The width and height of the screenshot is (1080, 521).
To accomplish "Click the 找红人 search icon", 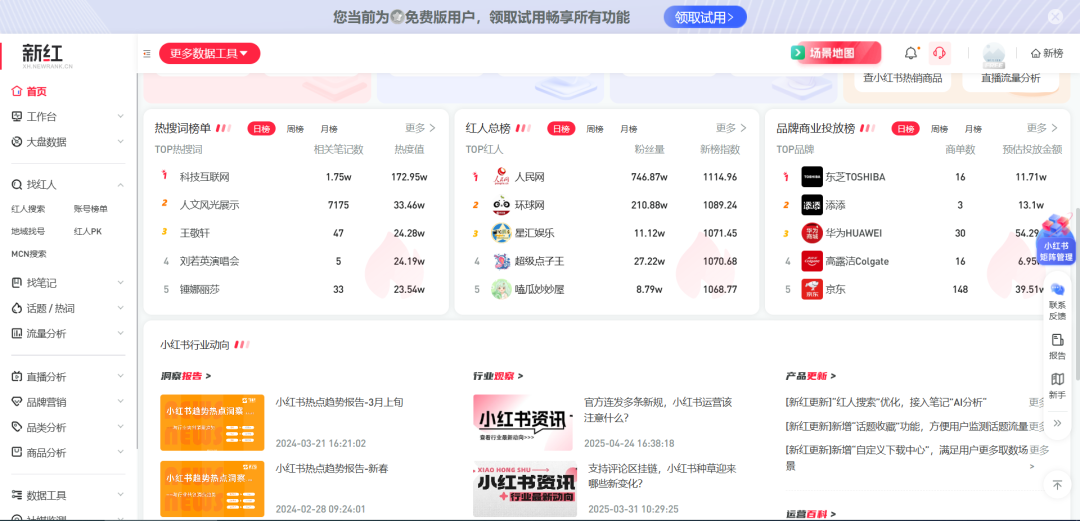I will 17,185.
